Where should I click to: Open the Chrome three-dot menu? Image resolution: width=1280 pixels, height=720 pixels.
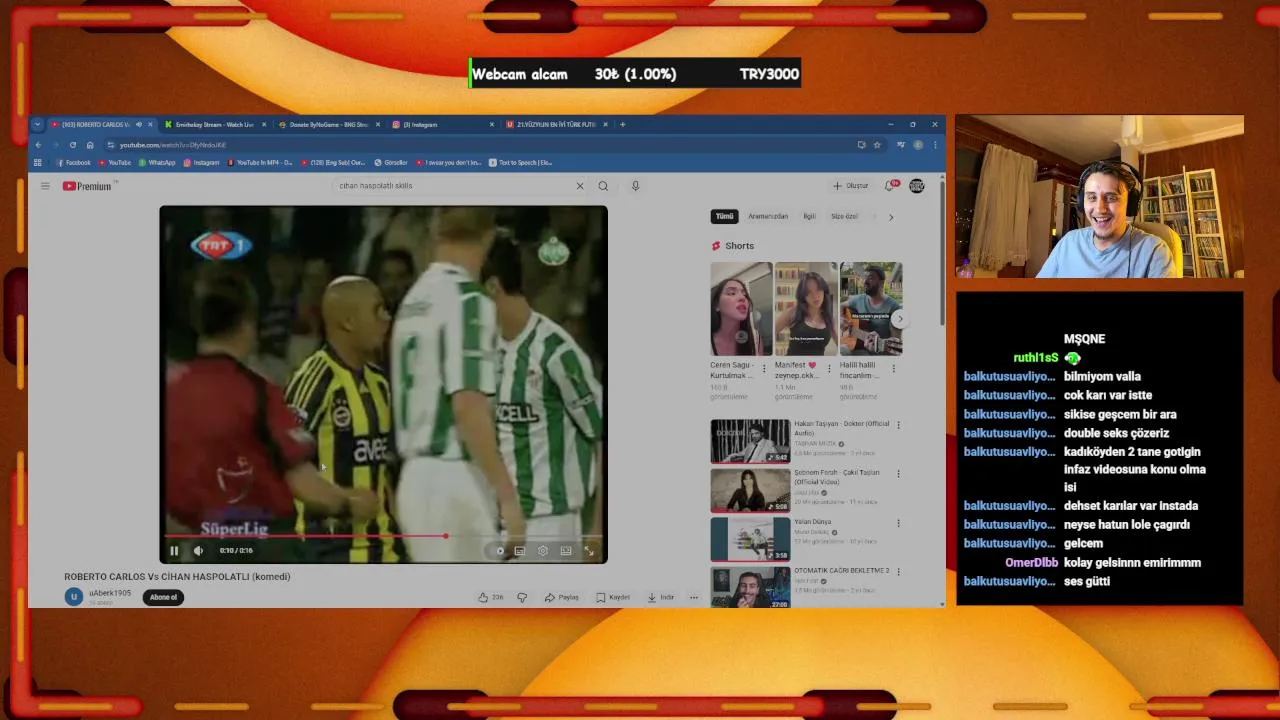click(x=935, y=145)
